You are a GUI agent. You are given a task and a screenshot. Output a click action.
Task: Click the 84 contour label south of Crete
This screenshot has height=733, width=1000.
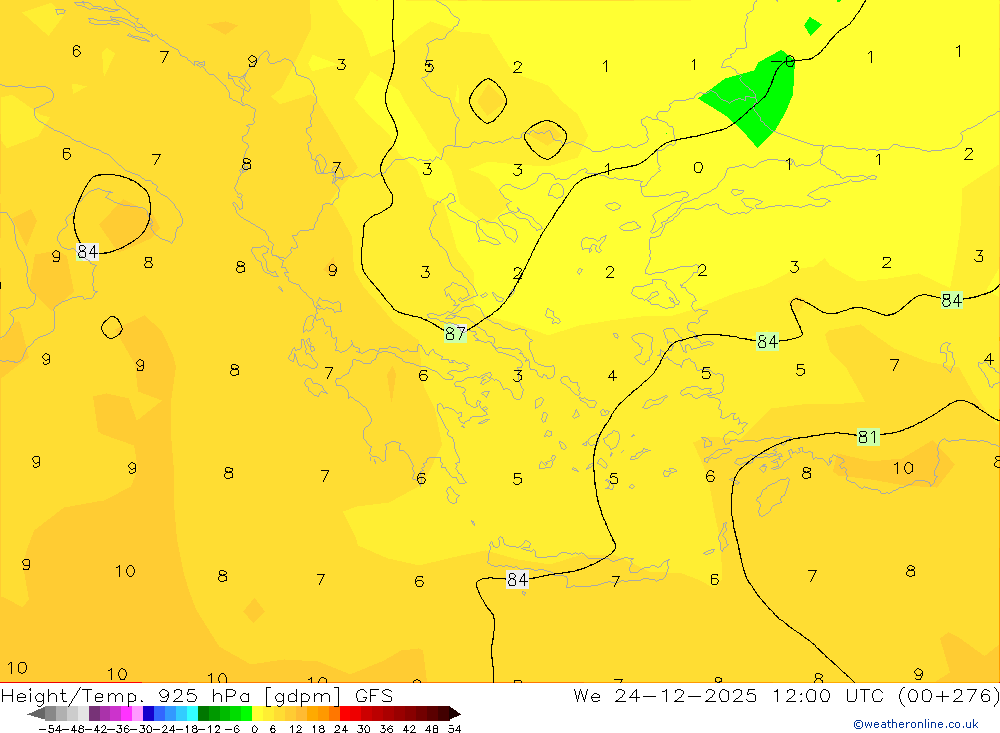(517, 579)
